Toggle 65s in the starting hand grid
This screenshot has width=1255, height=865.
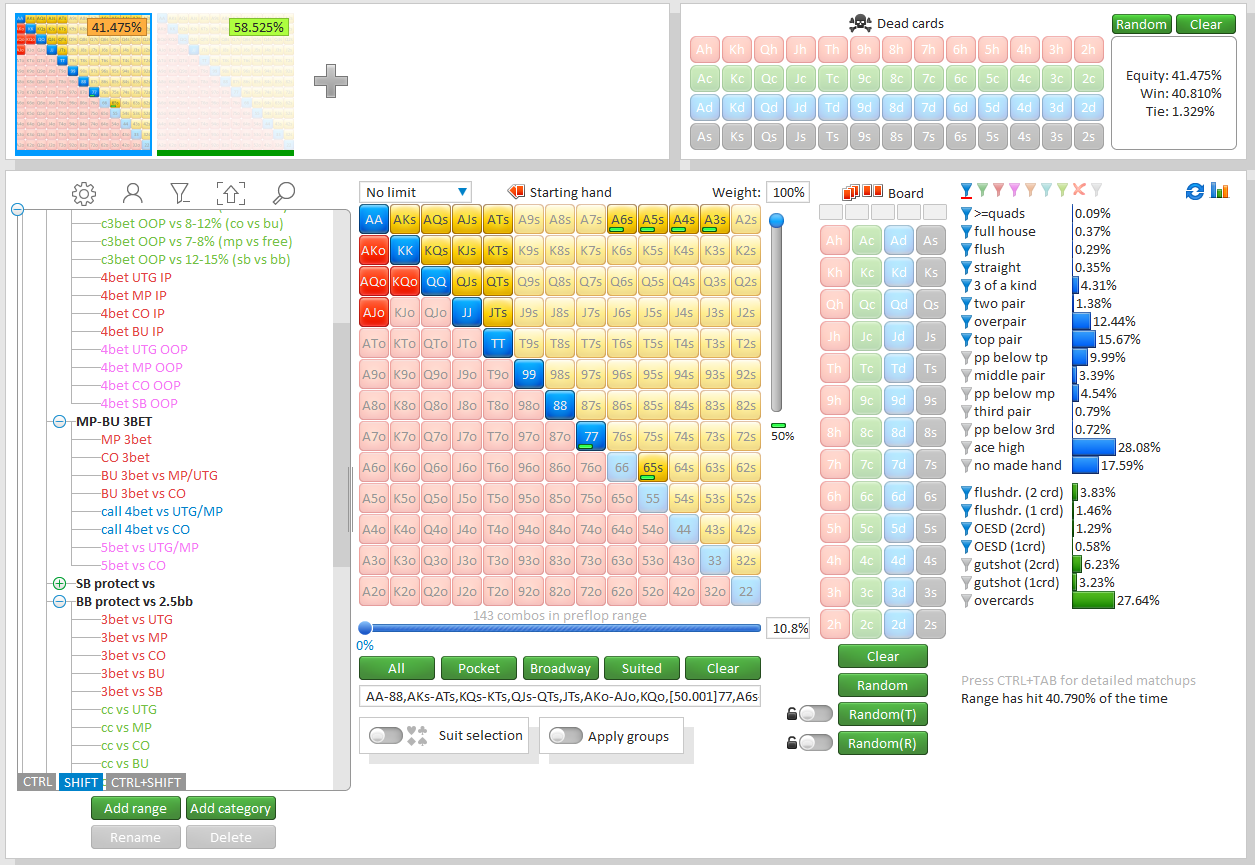[x=653, y=467]
